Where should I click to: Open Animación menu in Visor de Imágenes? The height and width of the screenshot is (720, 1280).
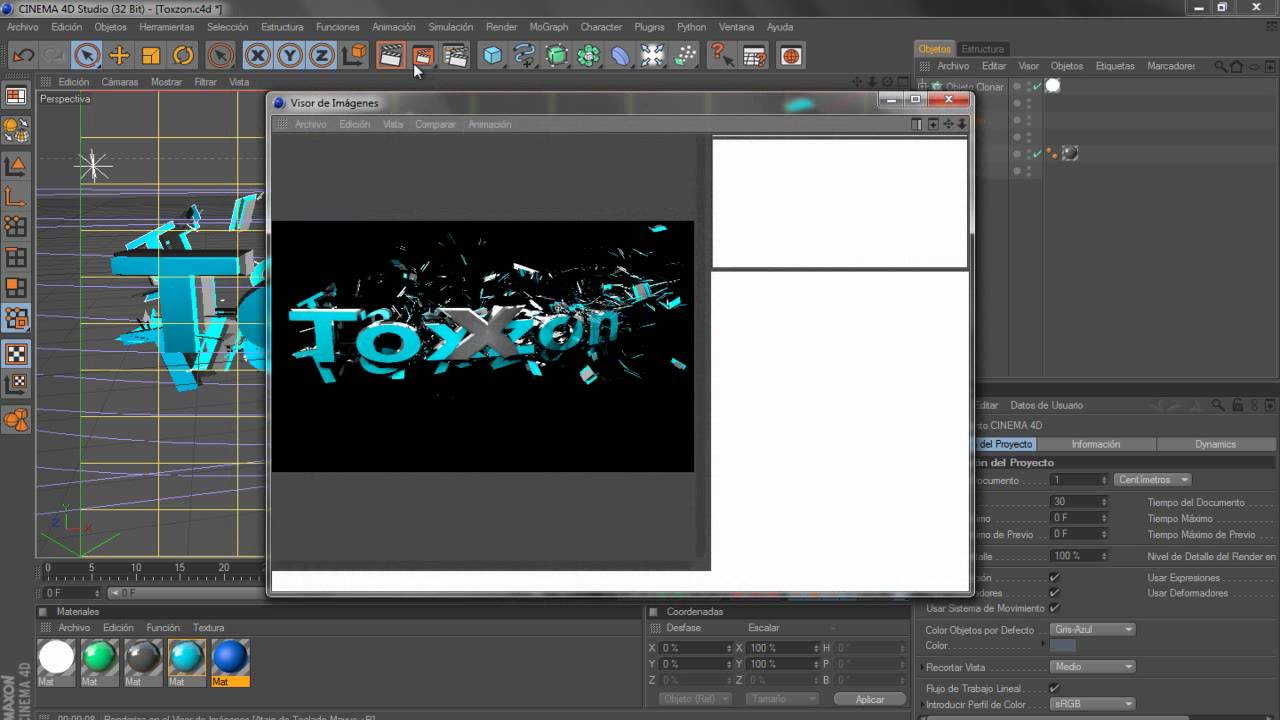point(489,124)
